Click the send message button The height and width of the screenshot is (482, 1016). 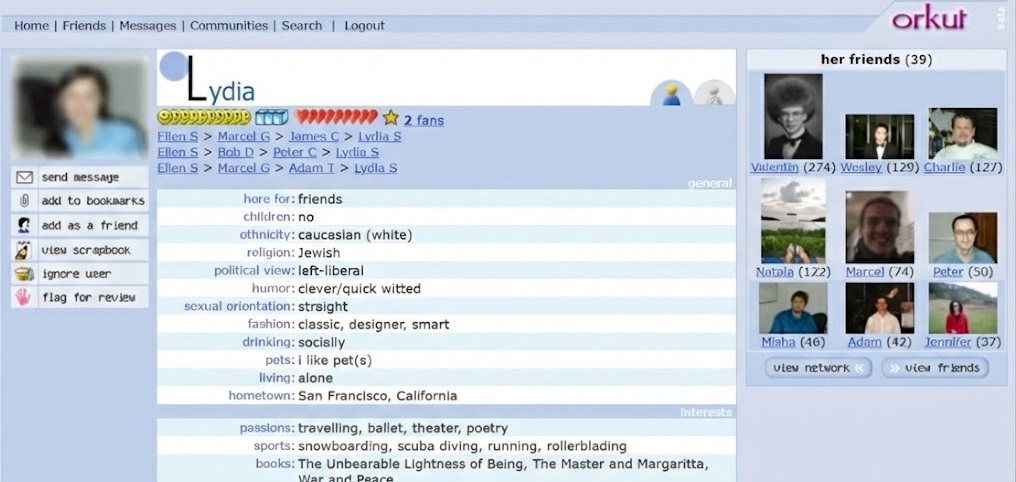tap(80, 177)
